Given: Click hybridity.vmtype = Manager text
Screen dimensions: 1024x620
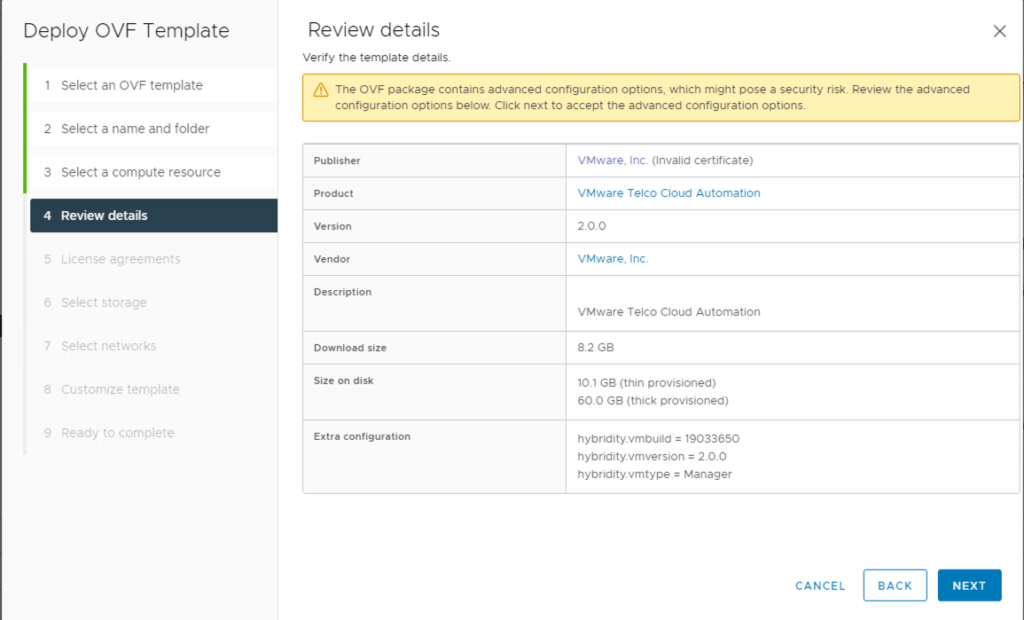Looking at the screenshot, I should click(x=654, y=474).
